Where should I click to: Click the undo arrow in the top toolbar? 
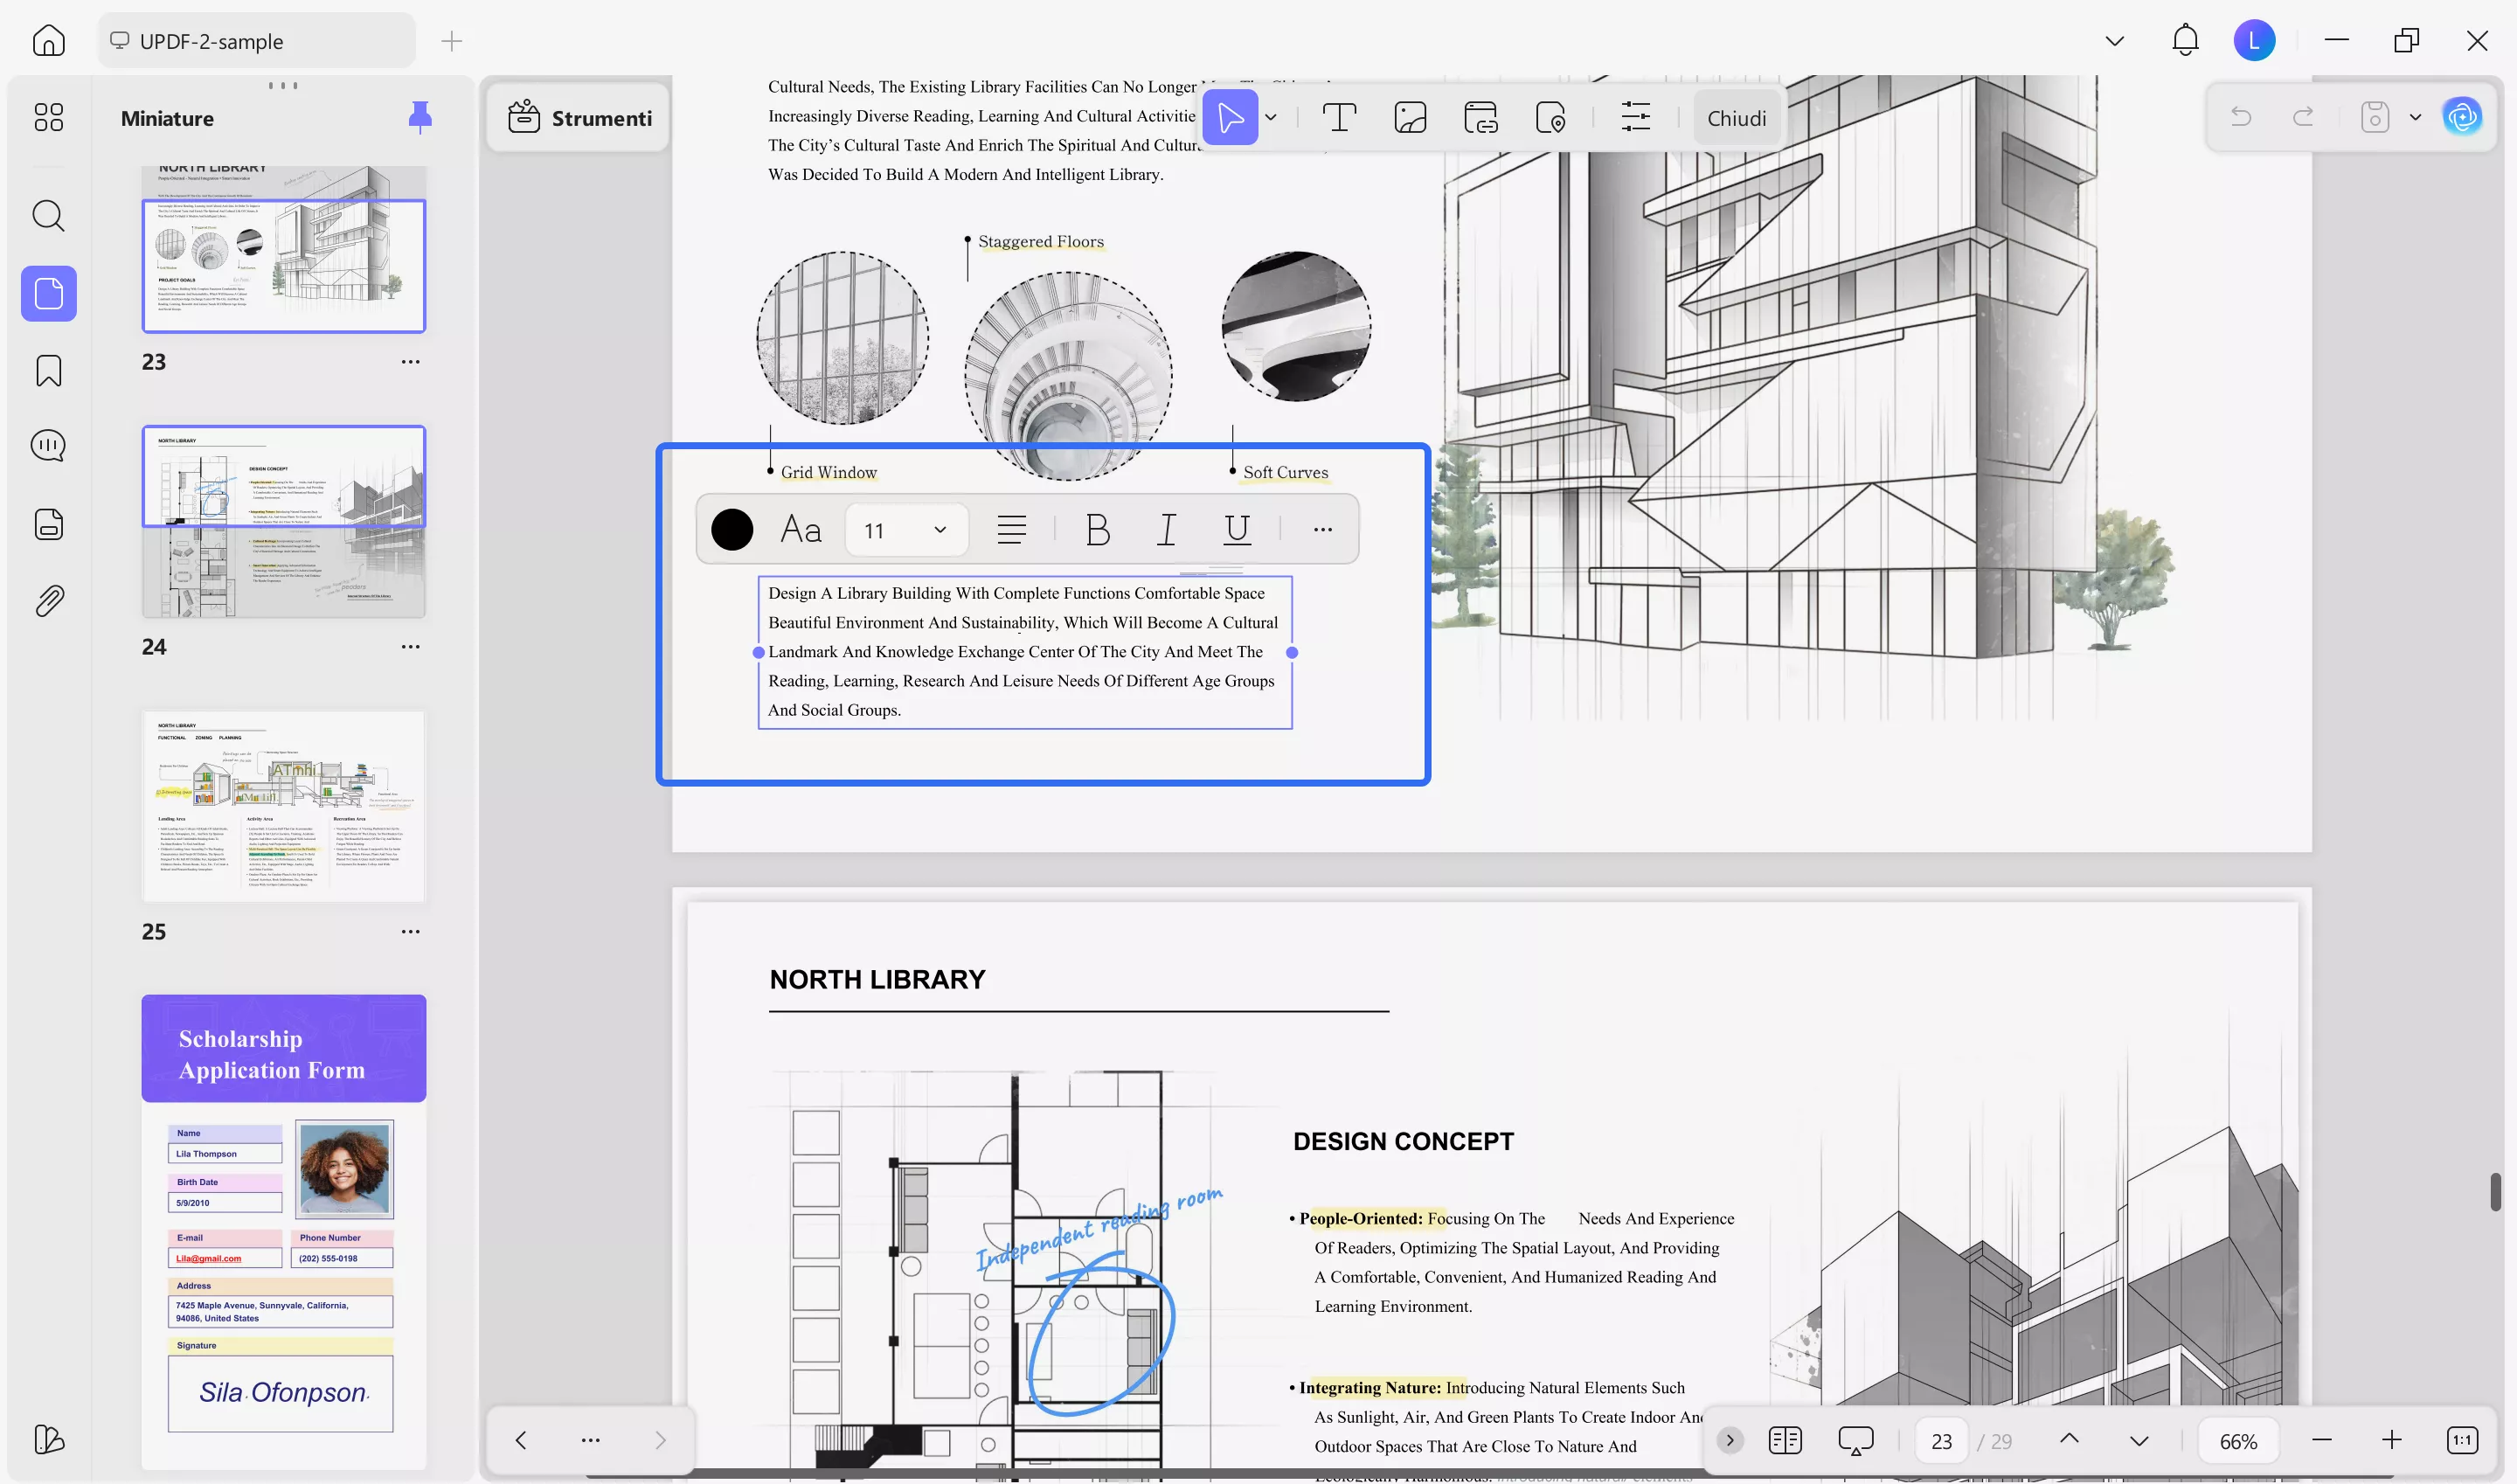point(2242,117)
